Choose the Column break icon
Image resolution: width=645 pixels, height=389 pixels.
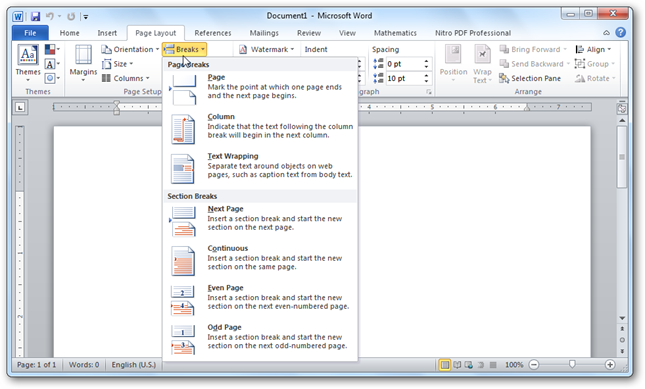(183, 129)
